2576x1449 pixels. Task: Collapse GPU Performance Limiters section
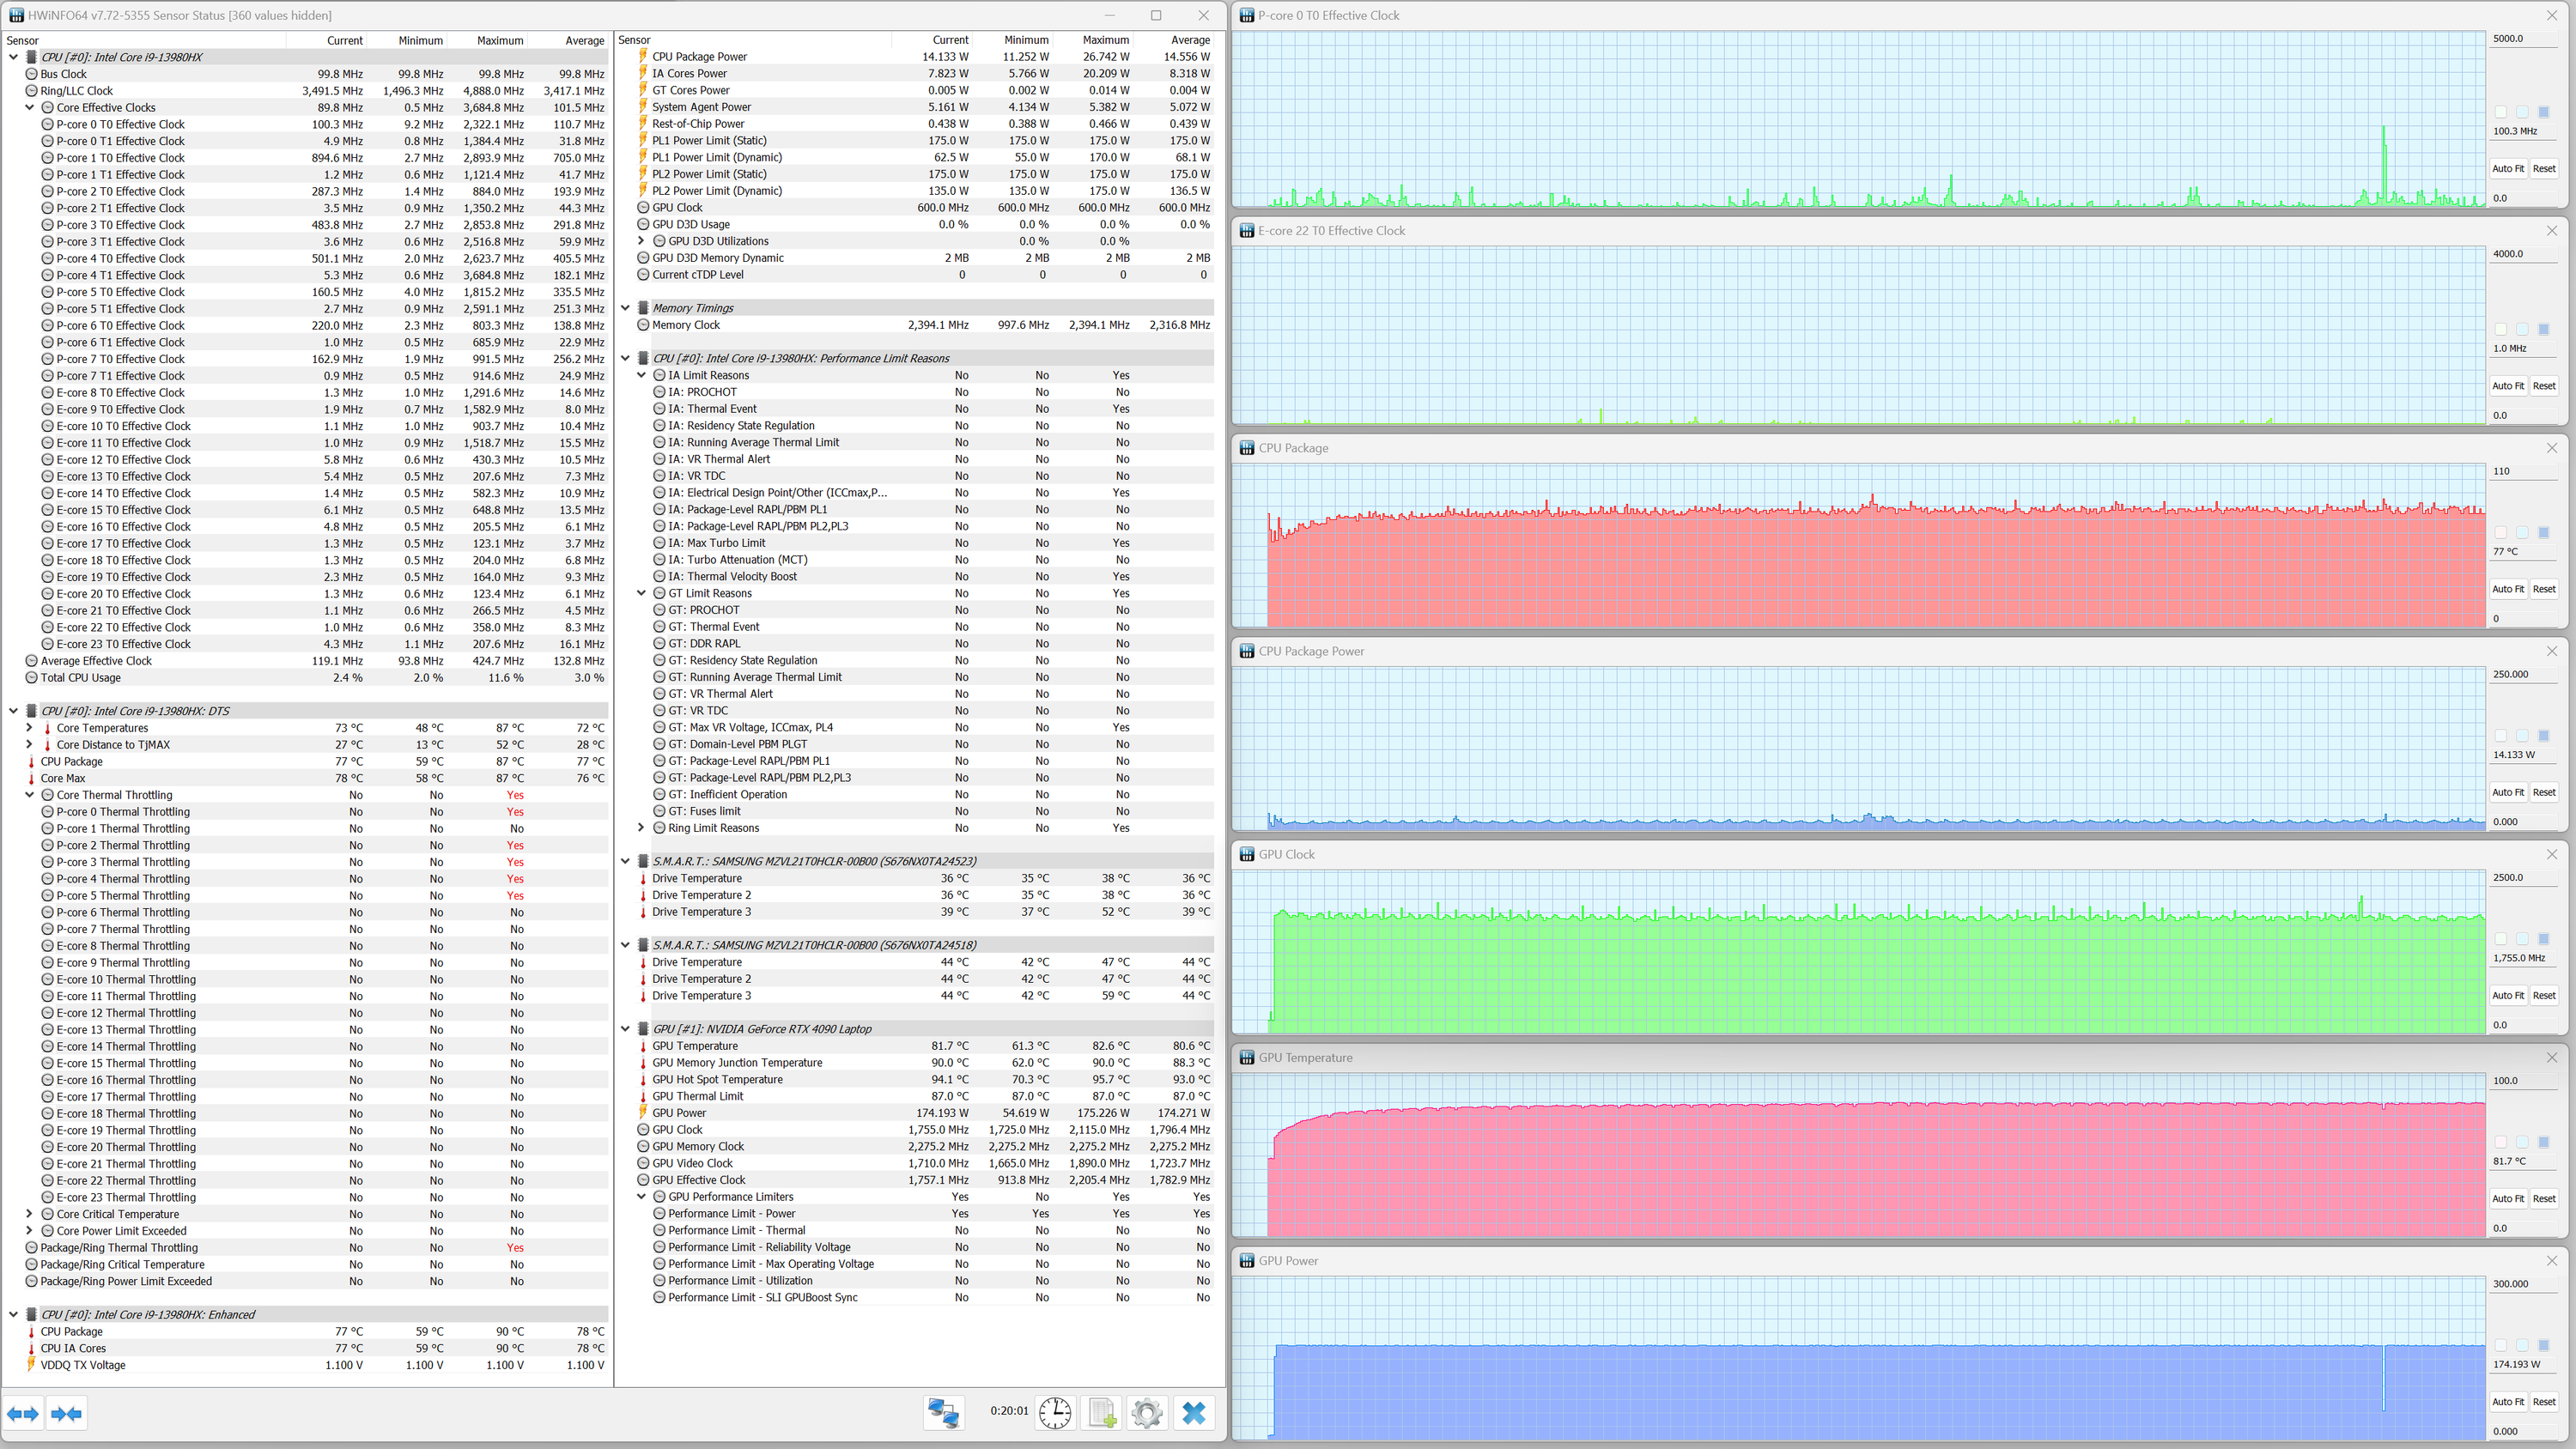click(642, 1197)
